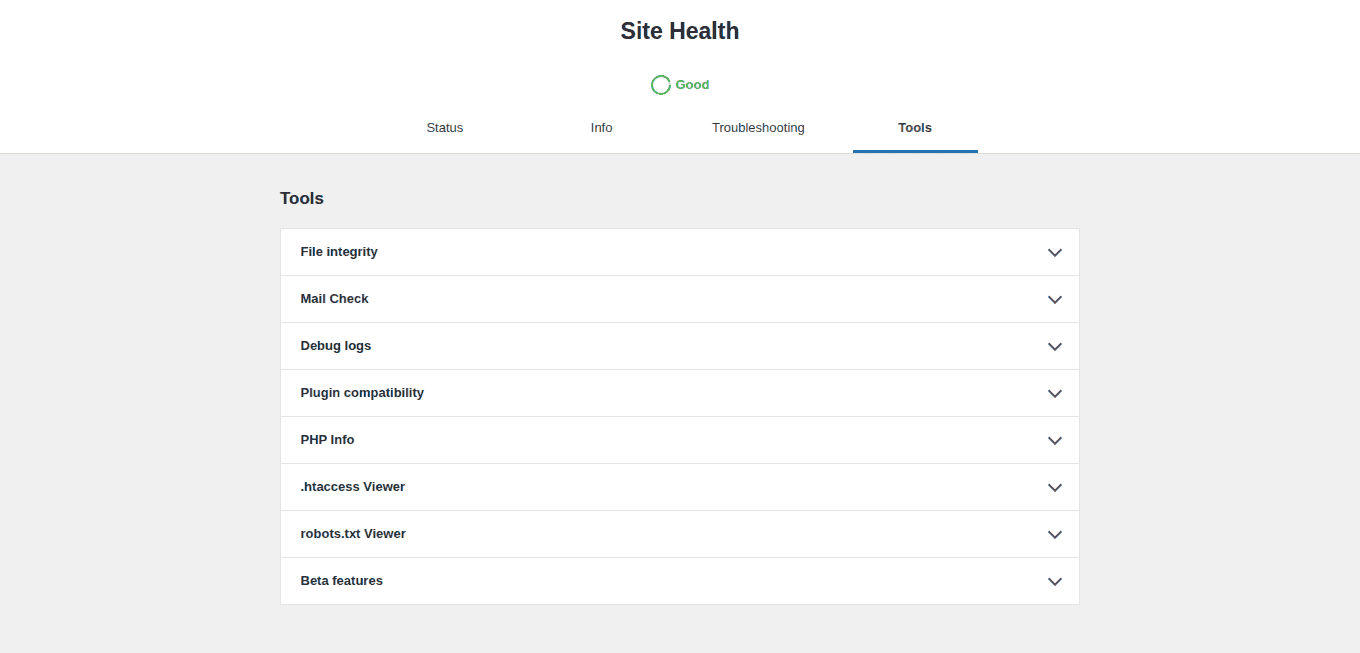Image resolution: width=1360 pixels, height=653 pixels.
Task: Click the Mail Check label
Action: click(x=334, y=299)
